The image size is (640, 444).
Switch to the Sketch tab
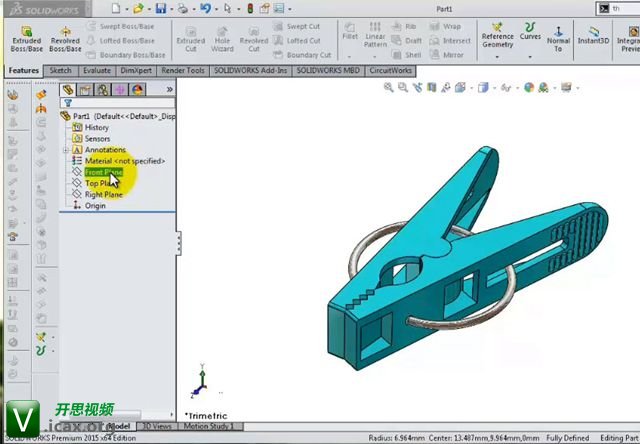60,71
